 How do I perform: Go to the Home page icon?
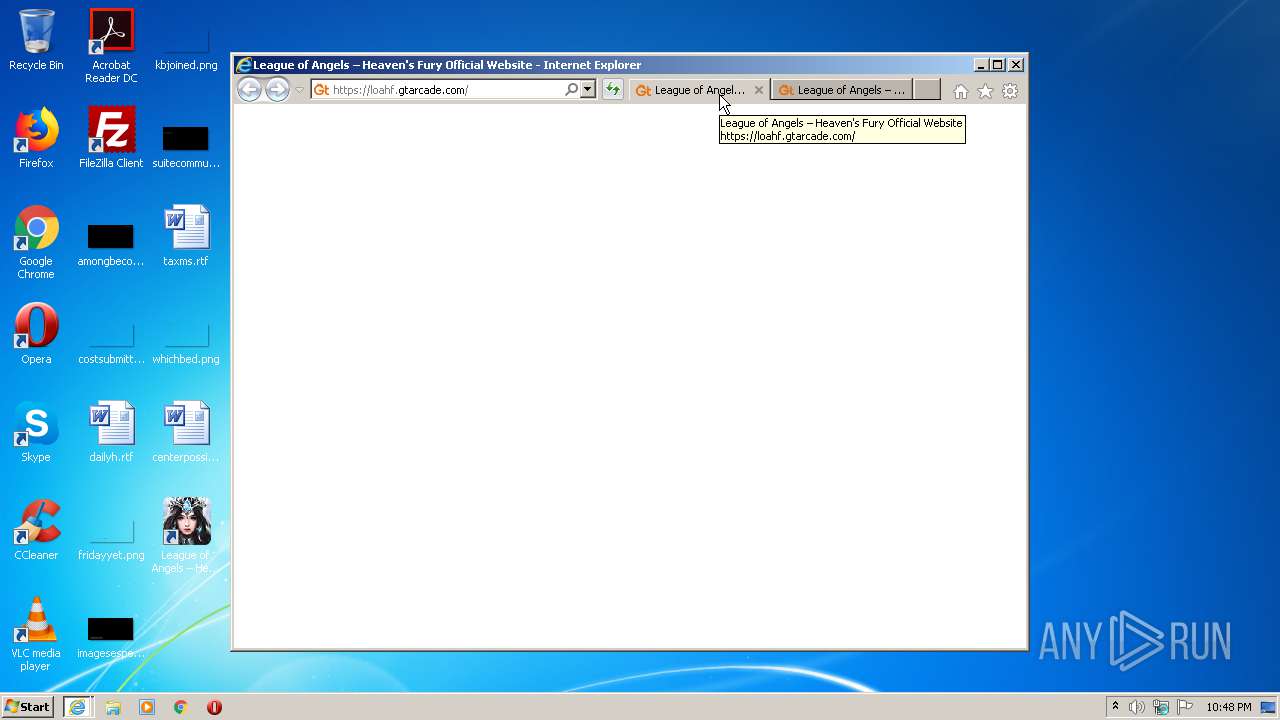pyautogui.click(x=960, y=91)
